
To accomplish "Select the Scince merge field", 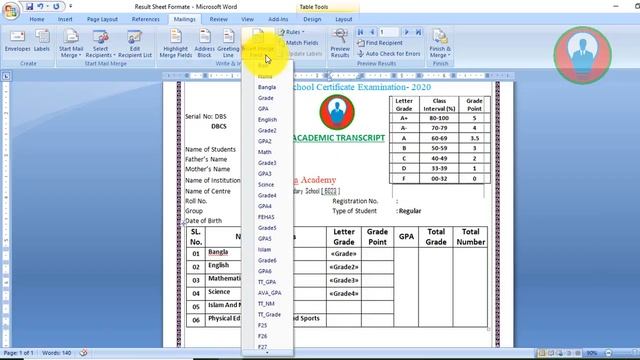I will pos(267,184).
